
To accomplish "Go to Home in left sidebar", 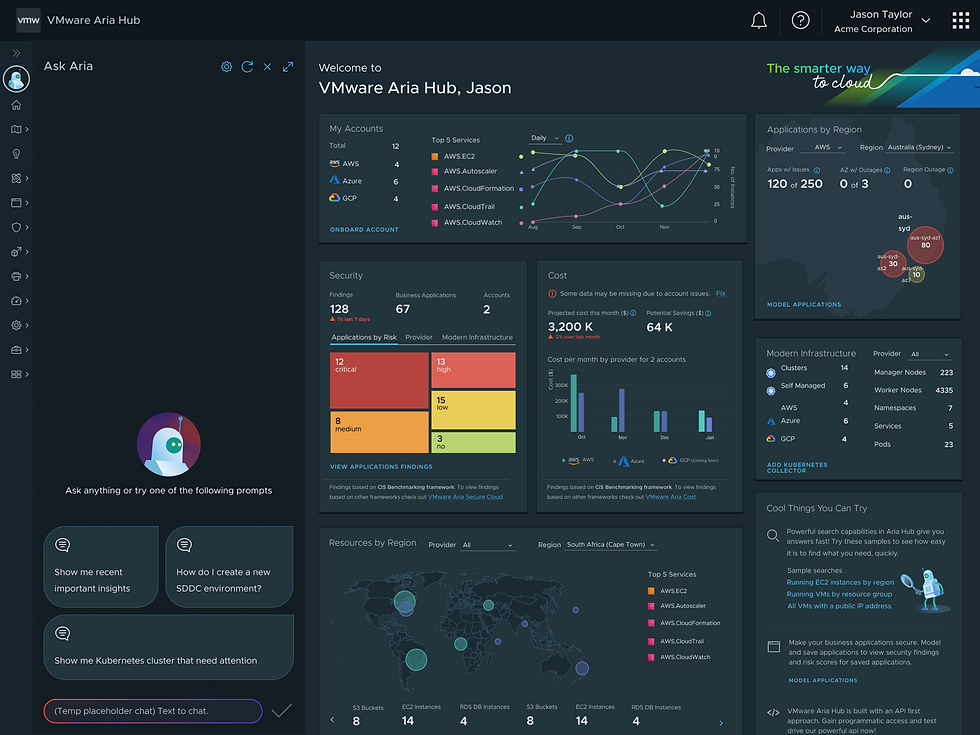I will (x=16, y=105).
